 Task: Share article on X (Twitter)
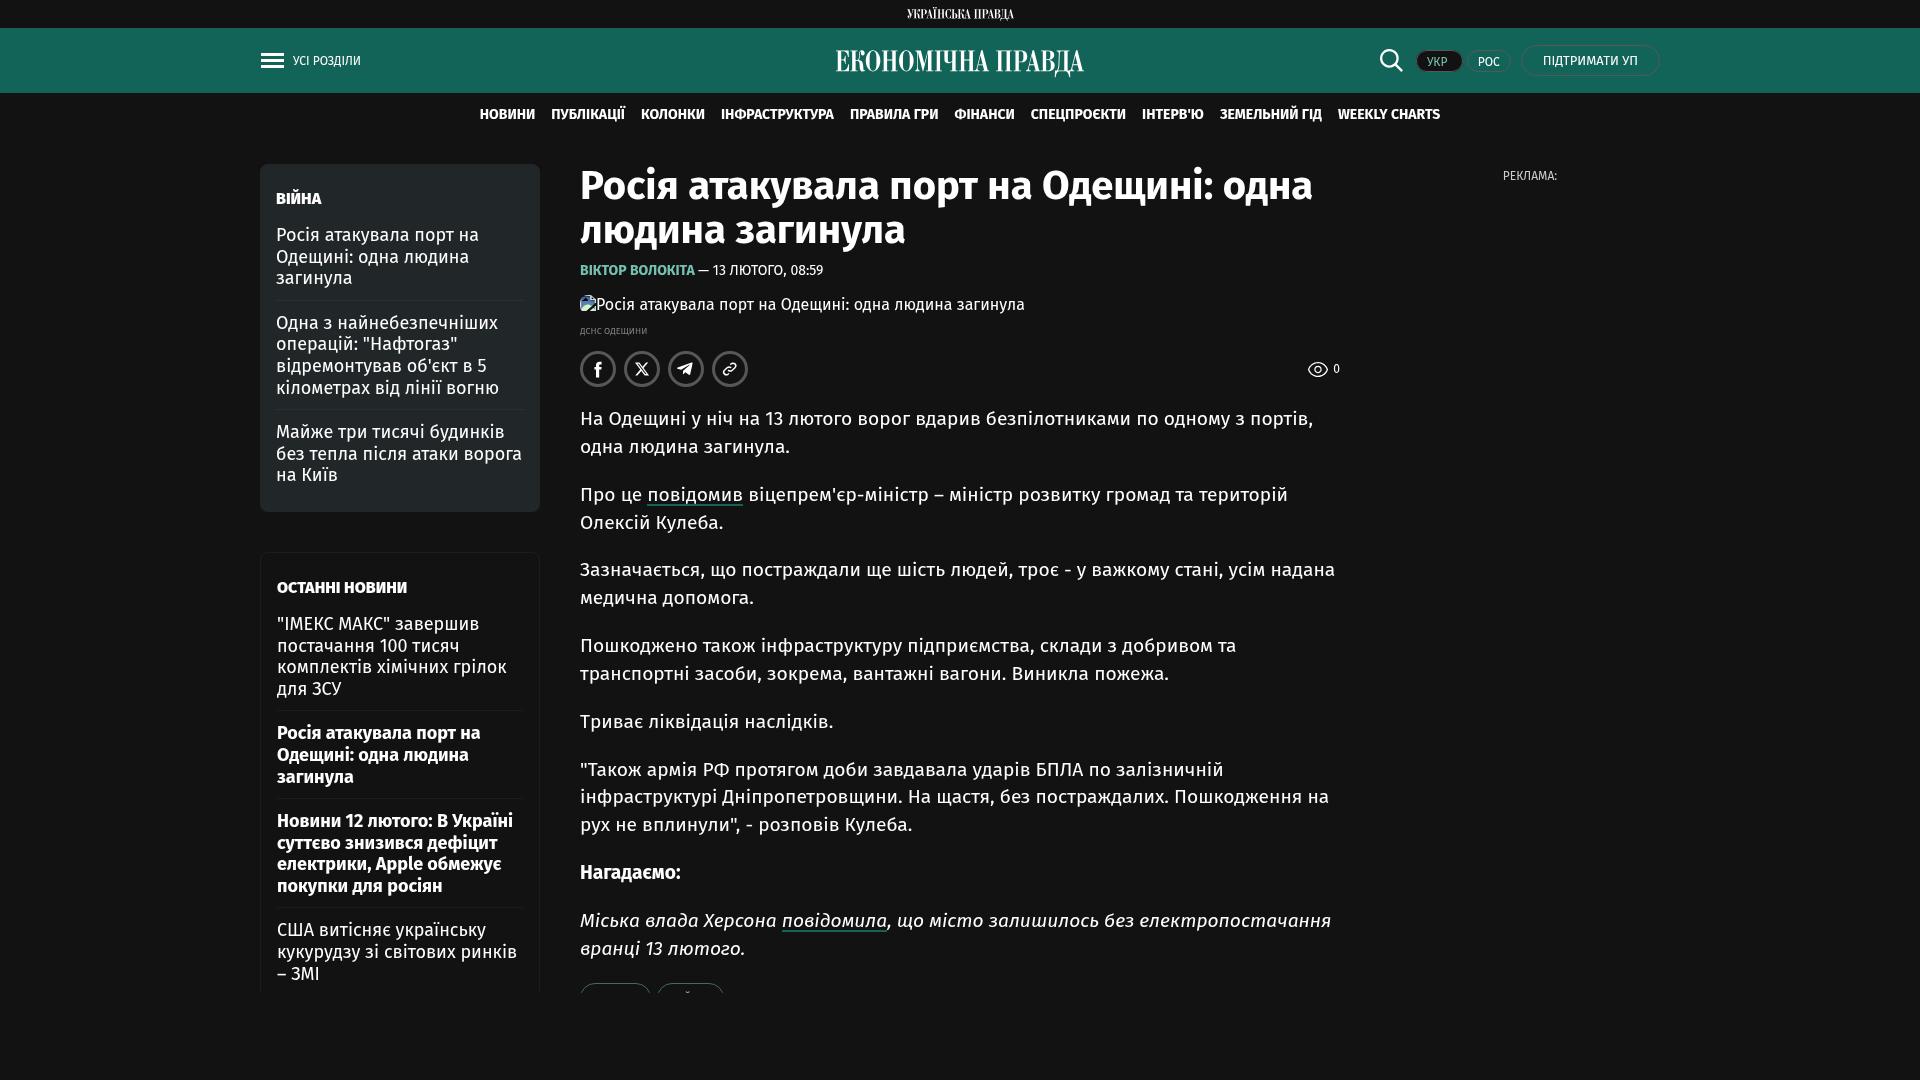pyautogui.click(x=642, y=369)
